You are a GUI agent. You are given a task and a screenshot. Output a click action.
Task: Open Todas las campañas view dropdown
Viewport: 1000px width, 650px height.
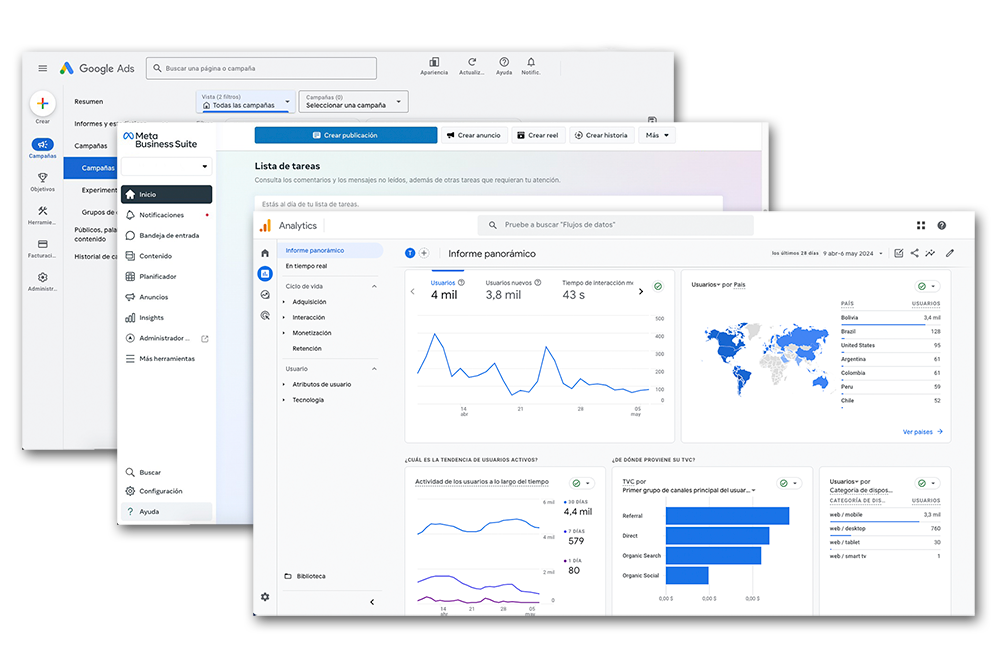coord(245,101)
